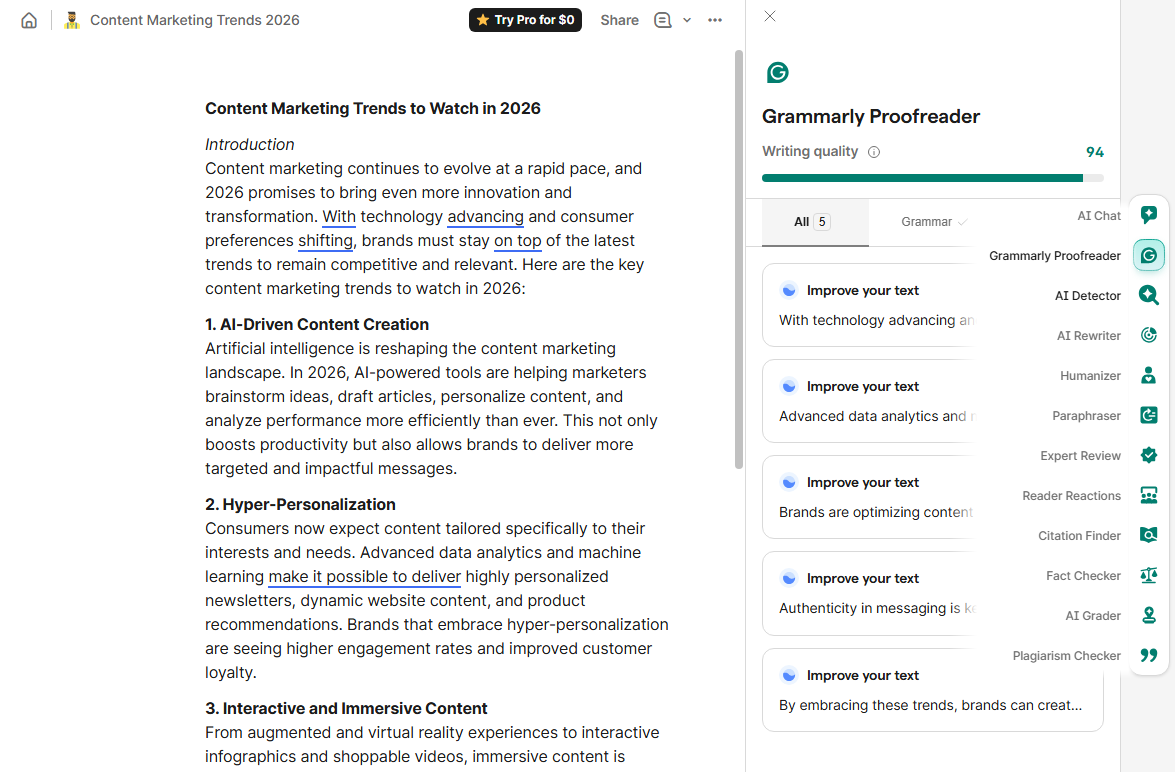Screen dimensions: 1175x772
Task: Open the Humanizer tool
Action: 1148,375
